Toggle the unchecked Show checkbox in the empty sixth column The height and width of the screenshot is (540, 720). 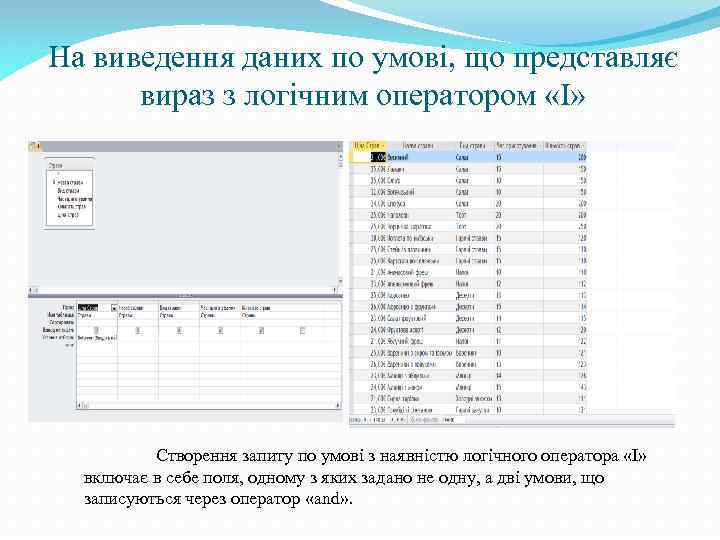pos(302,330)
